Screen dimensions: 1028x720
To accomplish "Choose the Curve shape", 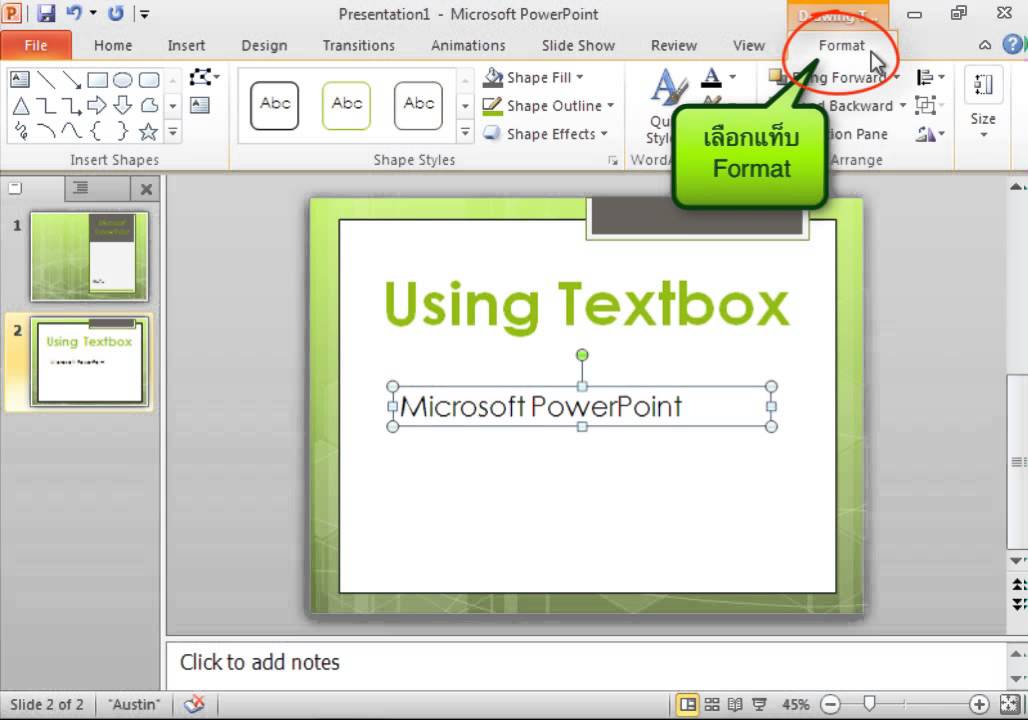I will click(x=71, y=131).
